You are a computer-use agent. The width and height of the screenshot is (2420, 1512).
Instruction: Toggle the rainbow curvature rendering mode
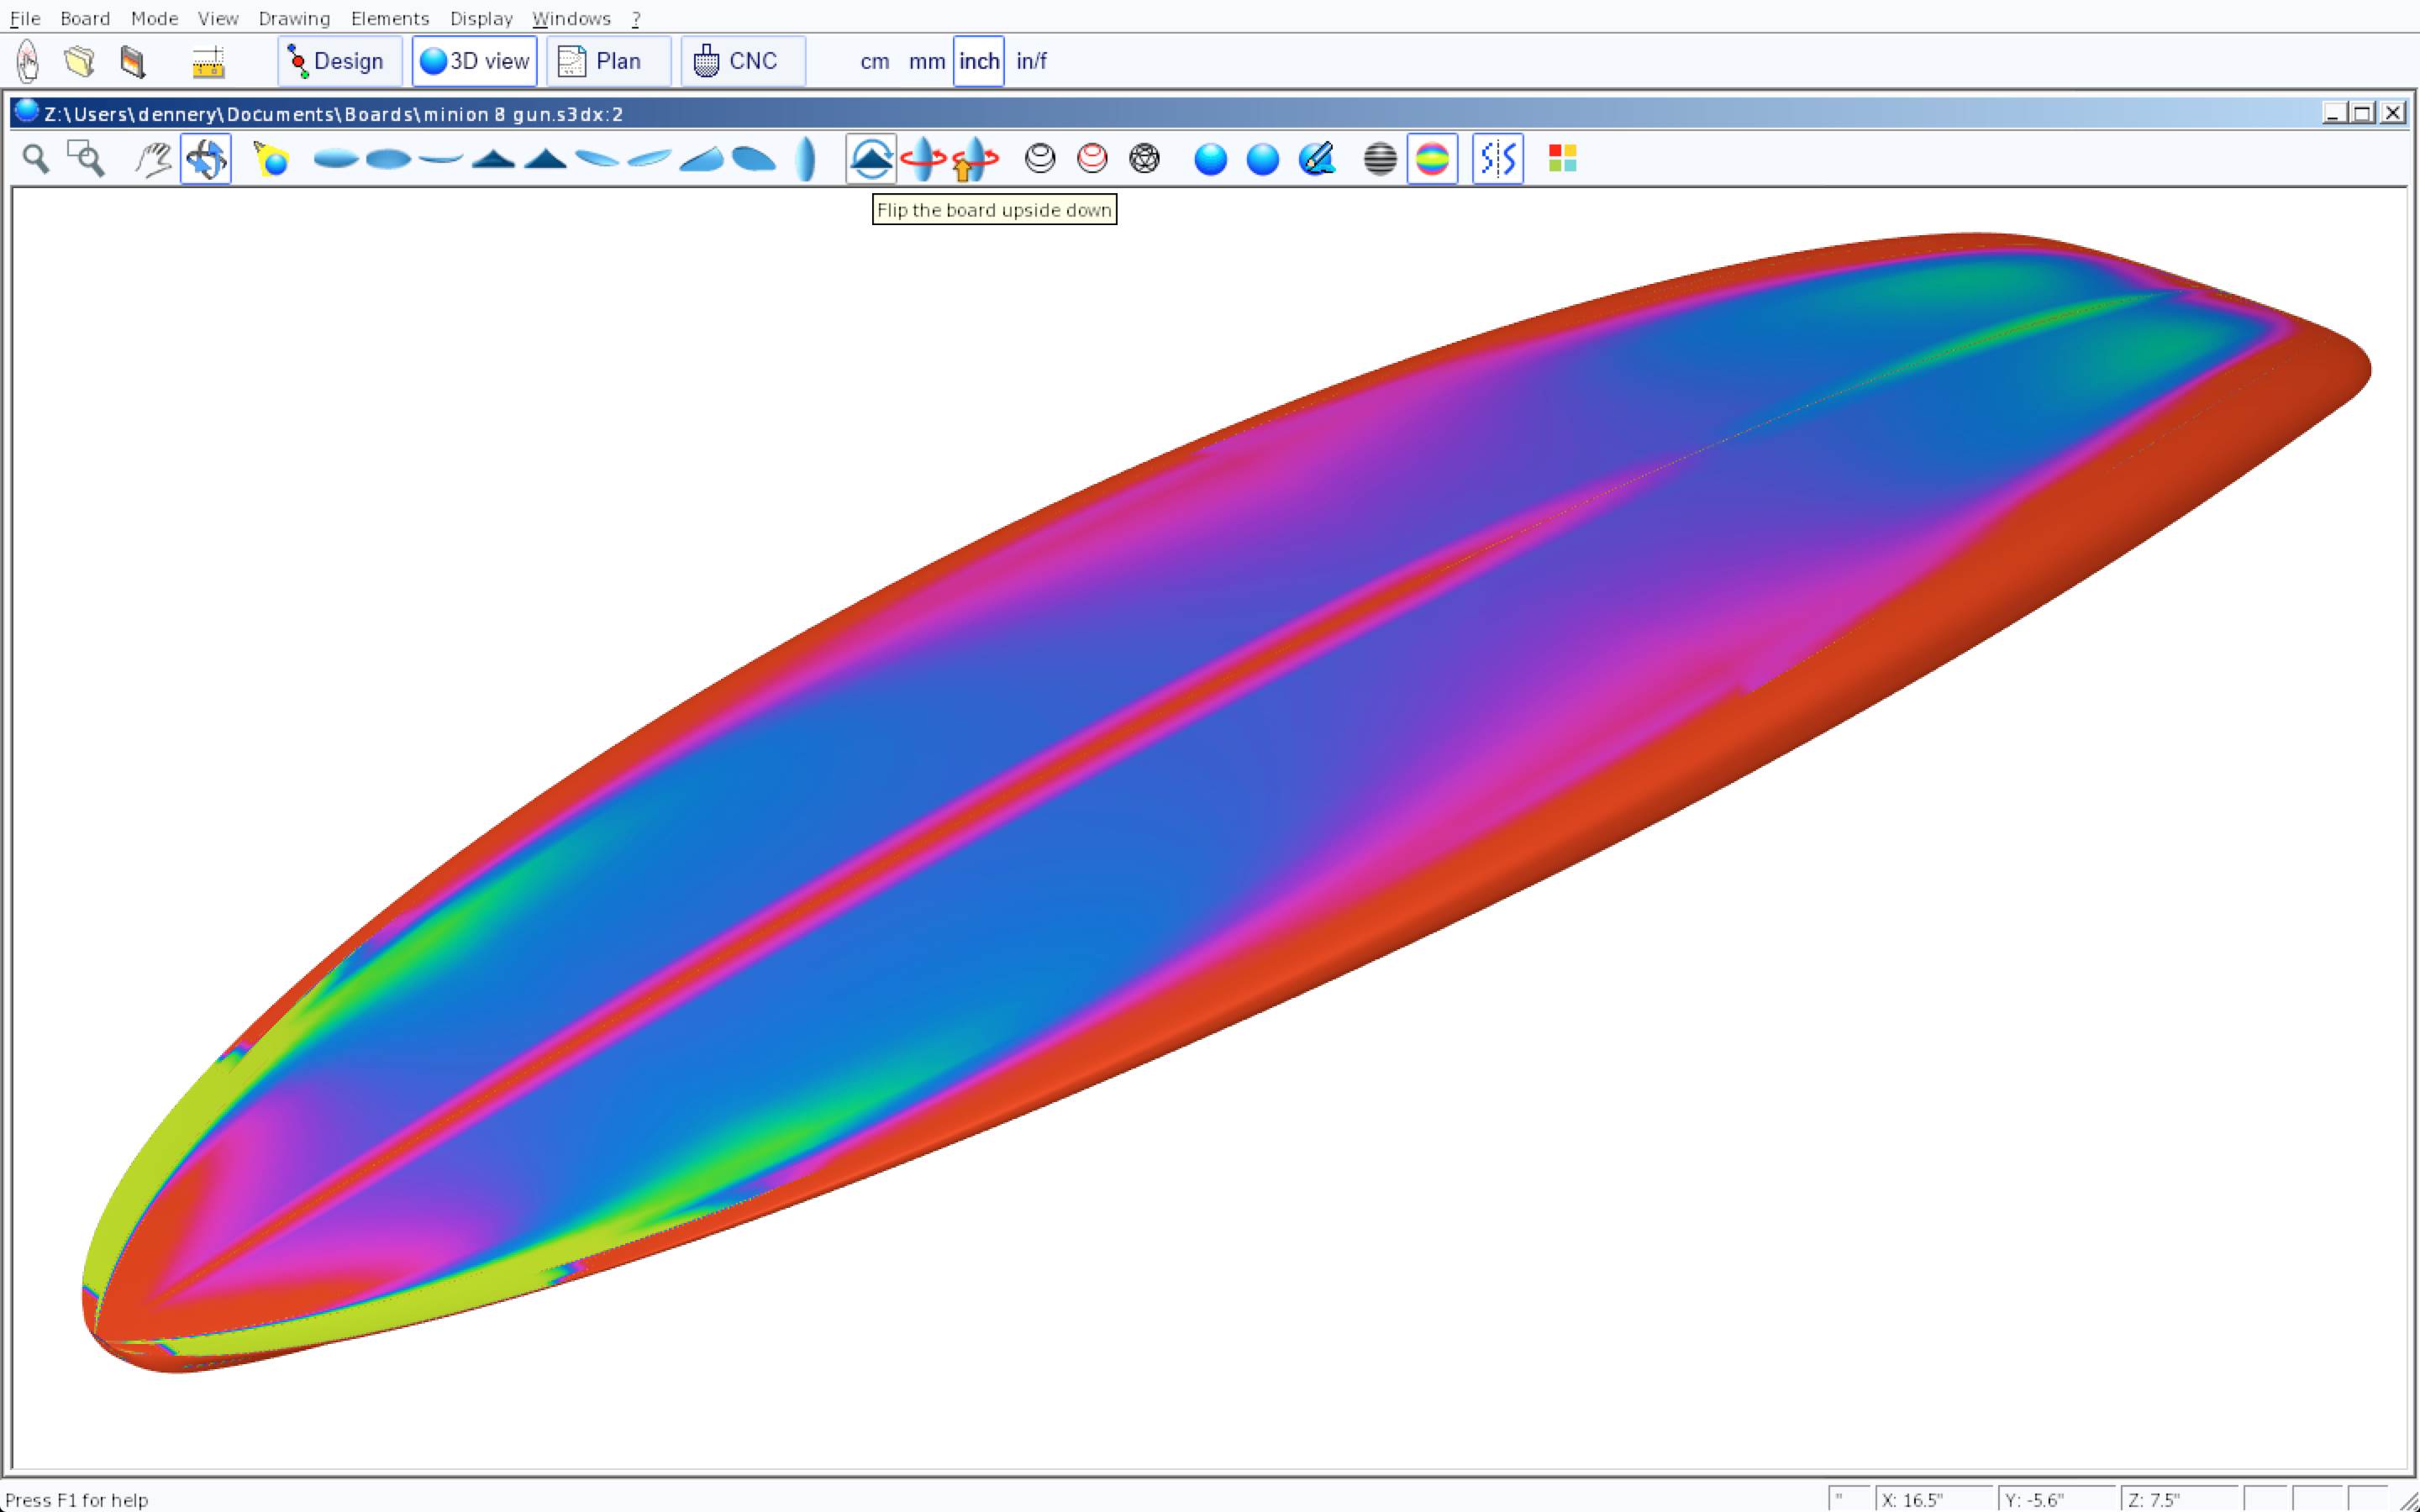pyautogui.click(x=1432, y=159)
